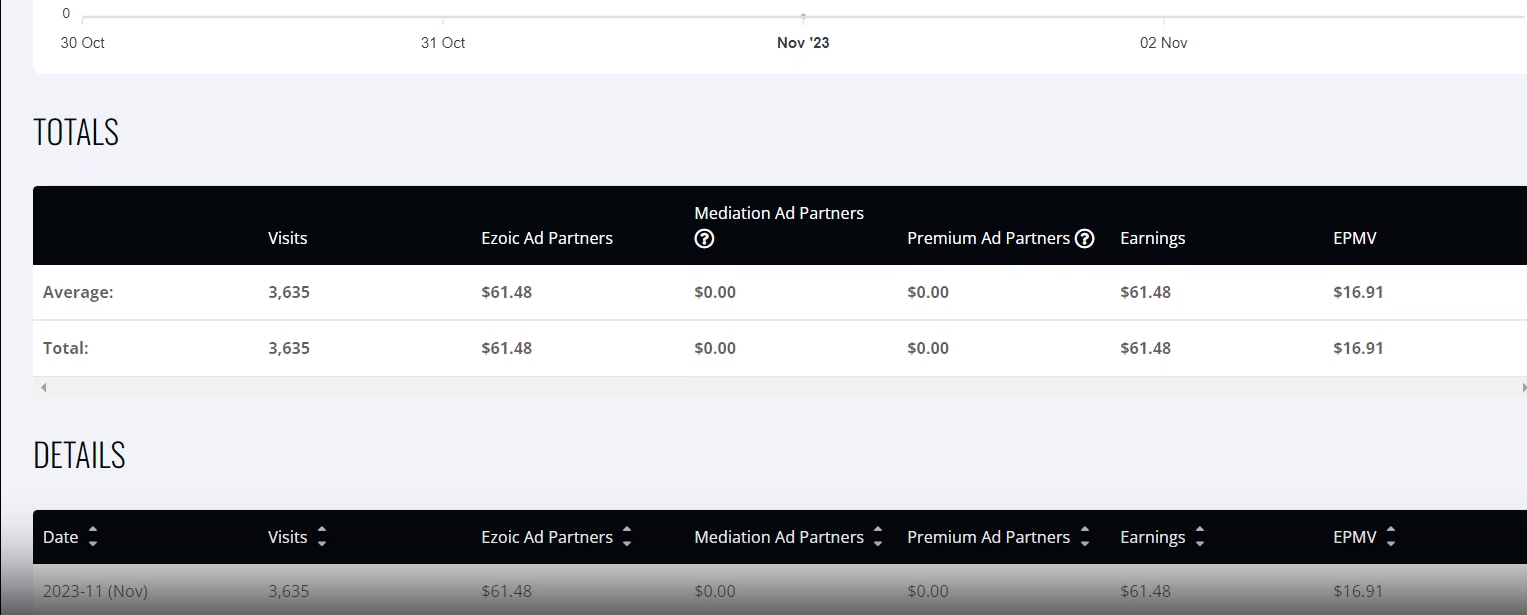The image size is (1527, 615).
Task: Click the Total row label
Action: (66, 348)
